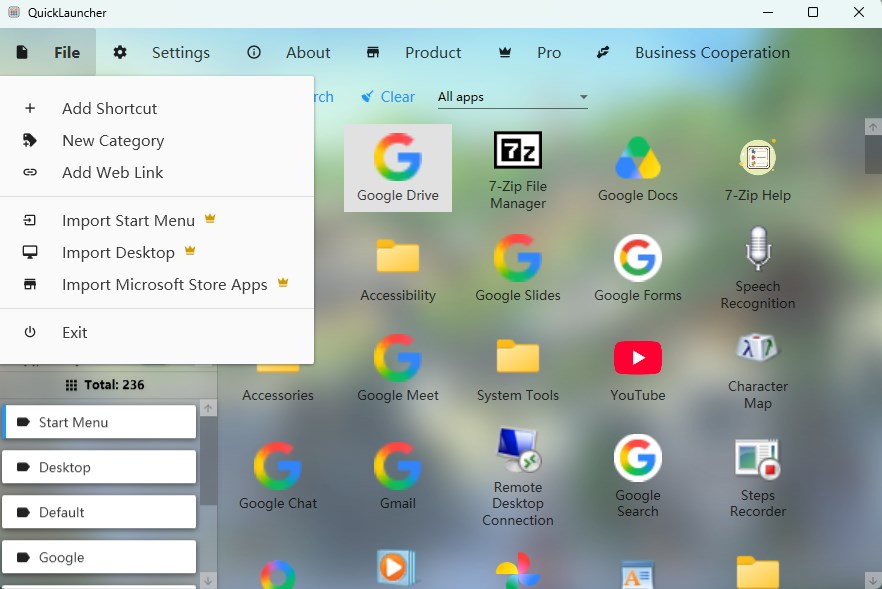Click the About info icon
This screenshot has width=882, height=589.
[x=254, y=52]
